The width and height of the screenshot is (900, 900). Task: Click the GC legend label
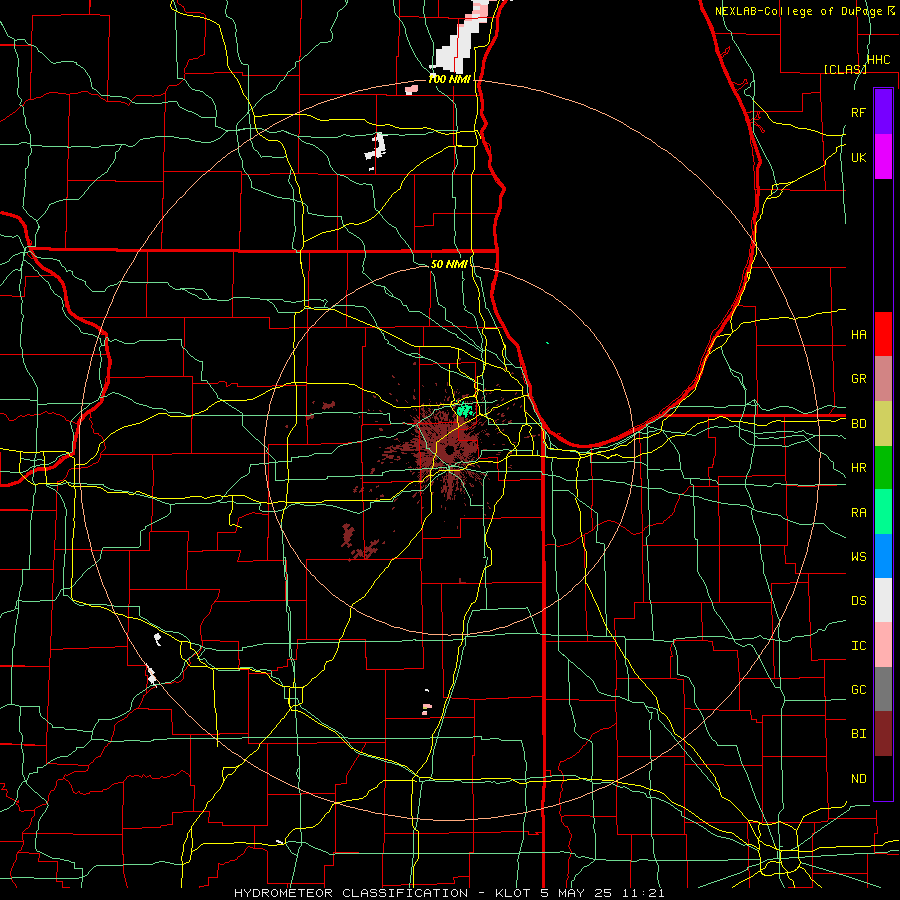(859, 690)
